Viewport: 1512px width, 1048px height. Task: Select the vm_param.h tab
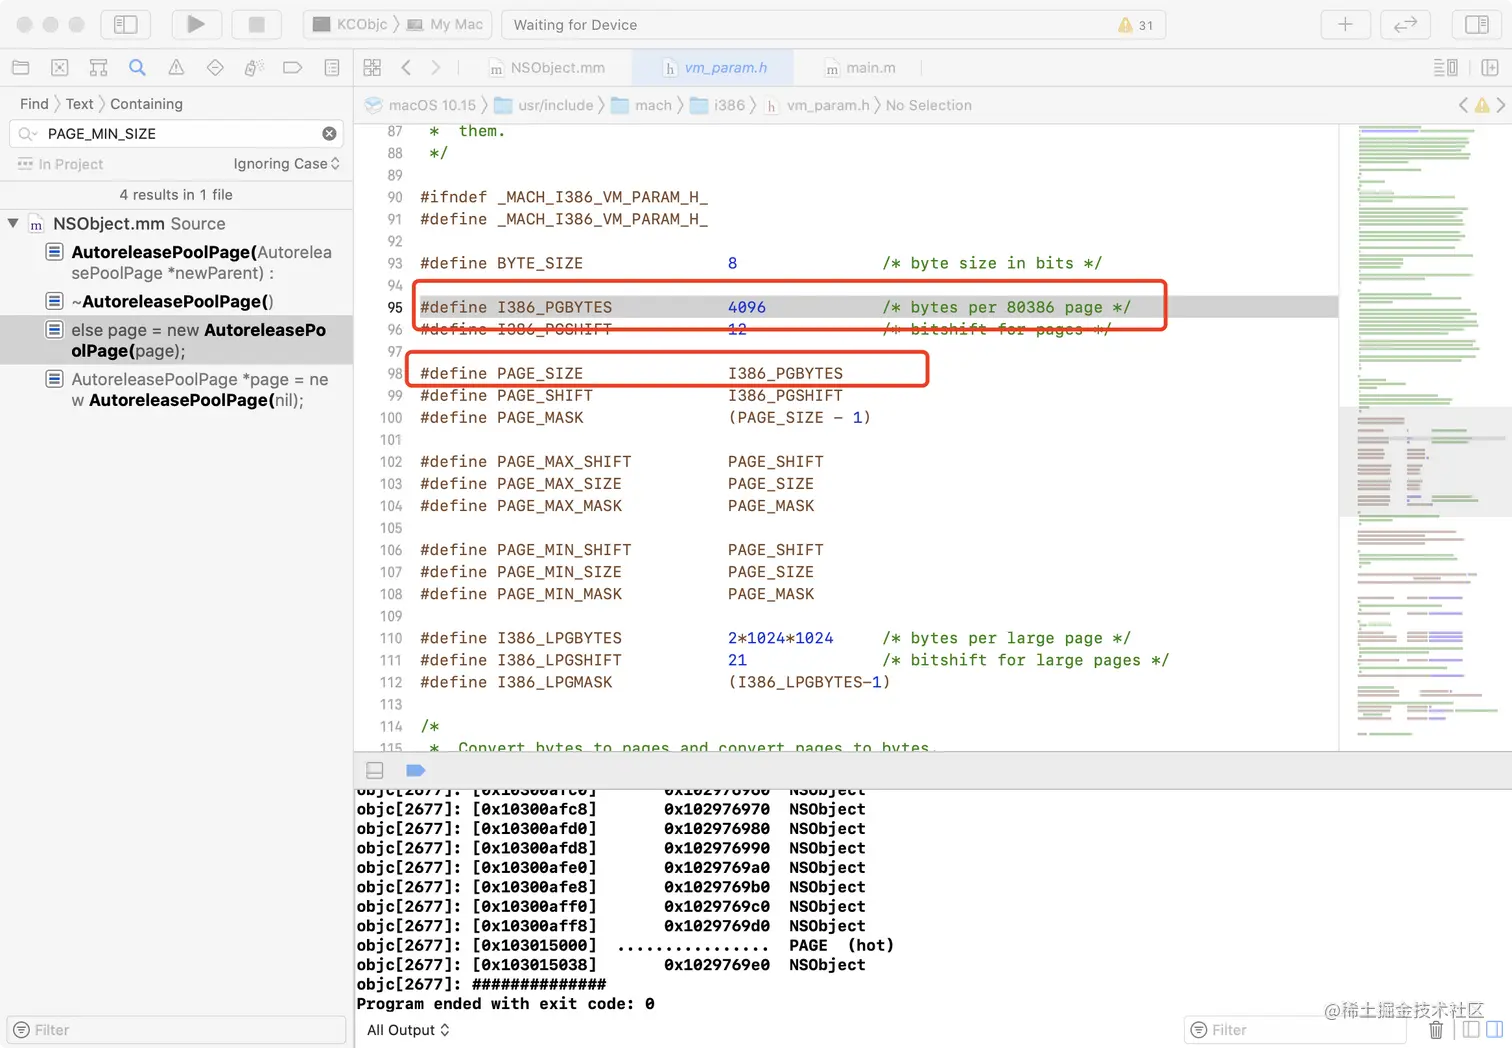715,68
